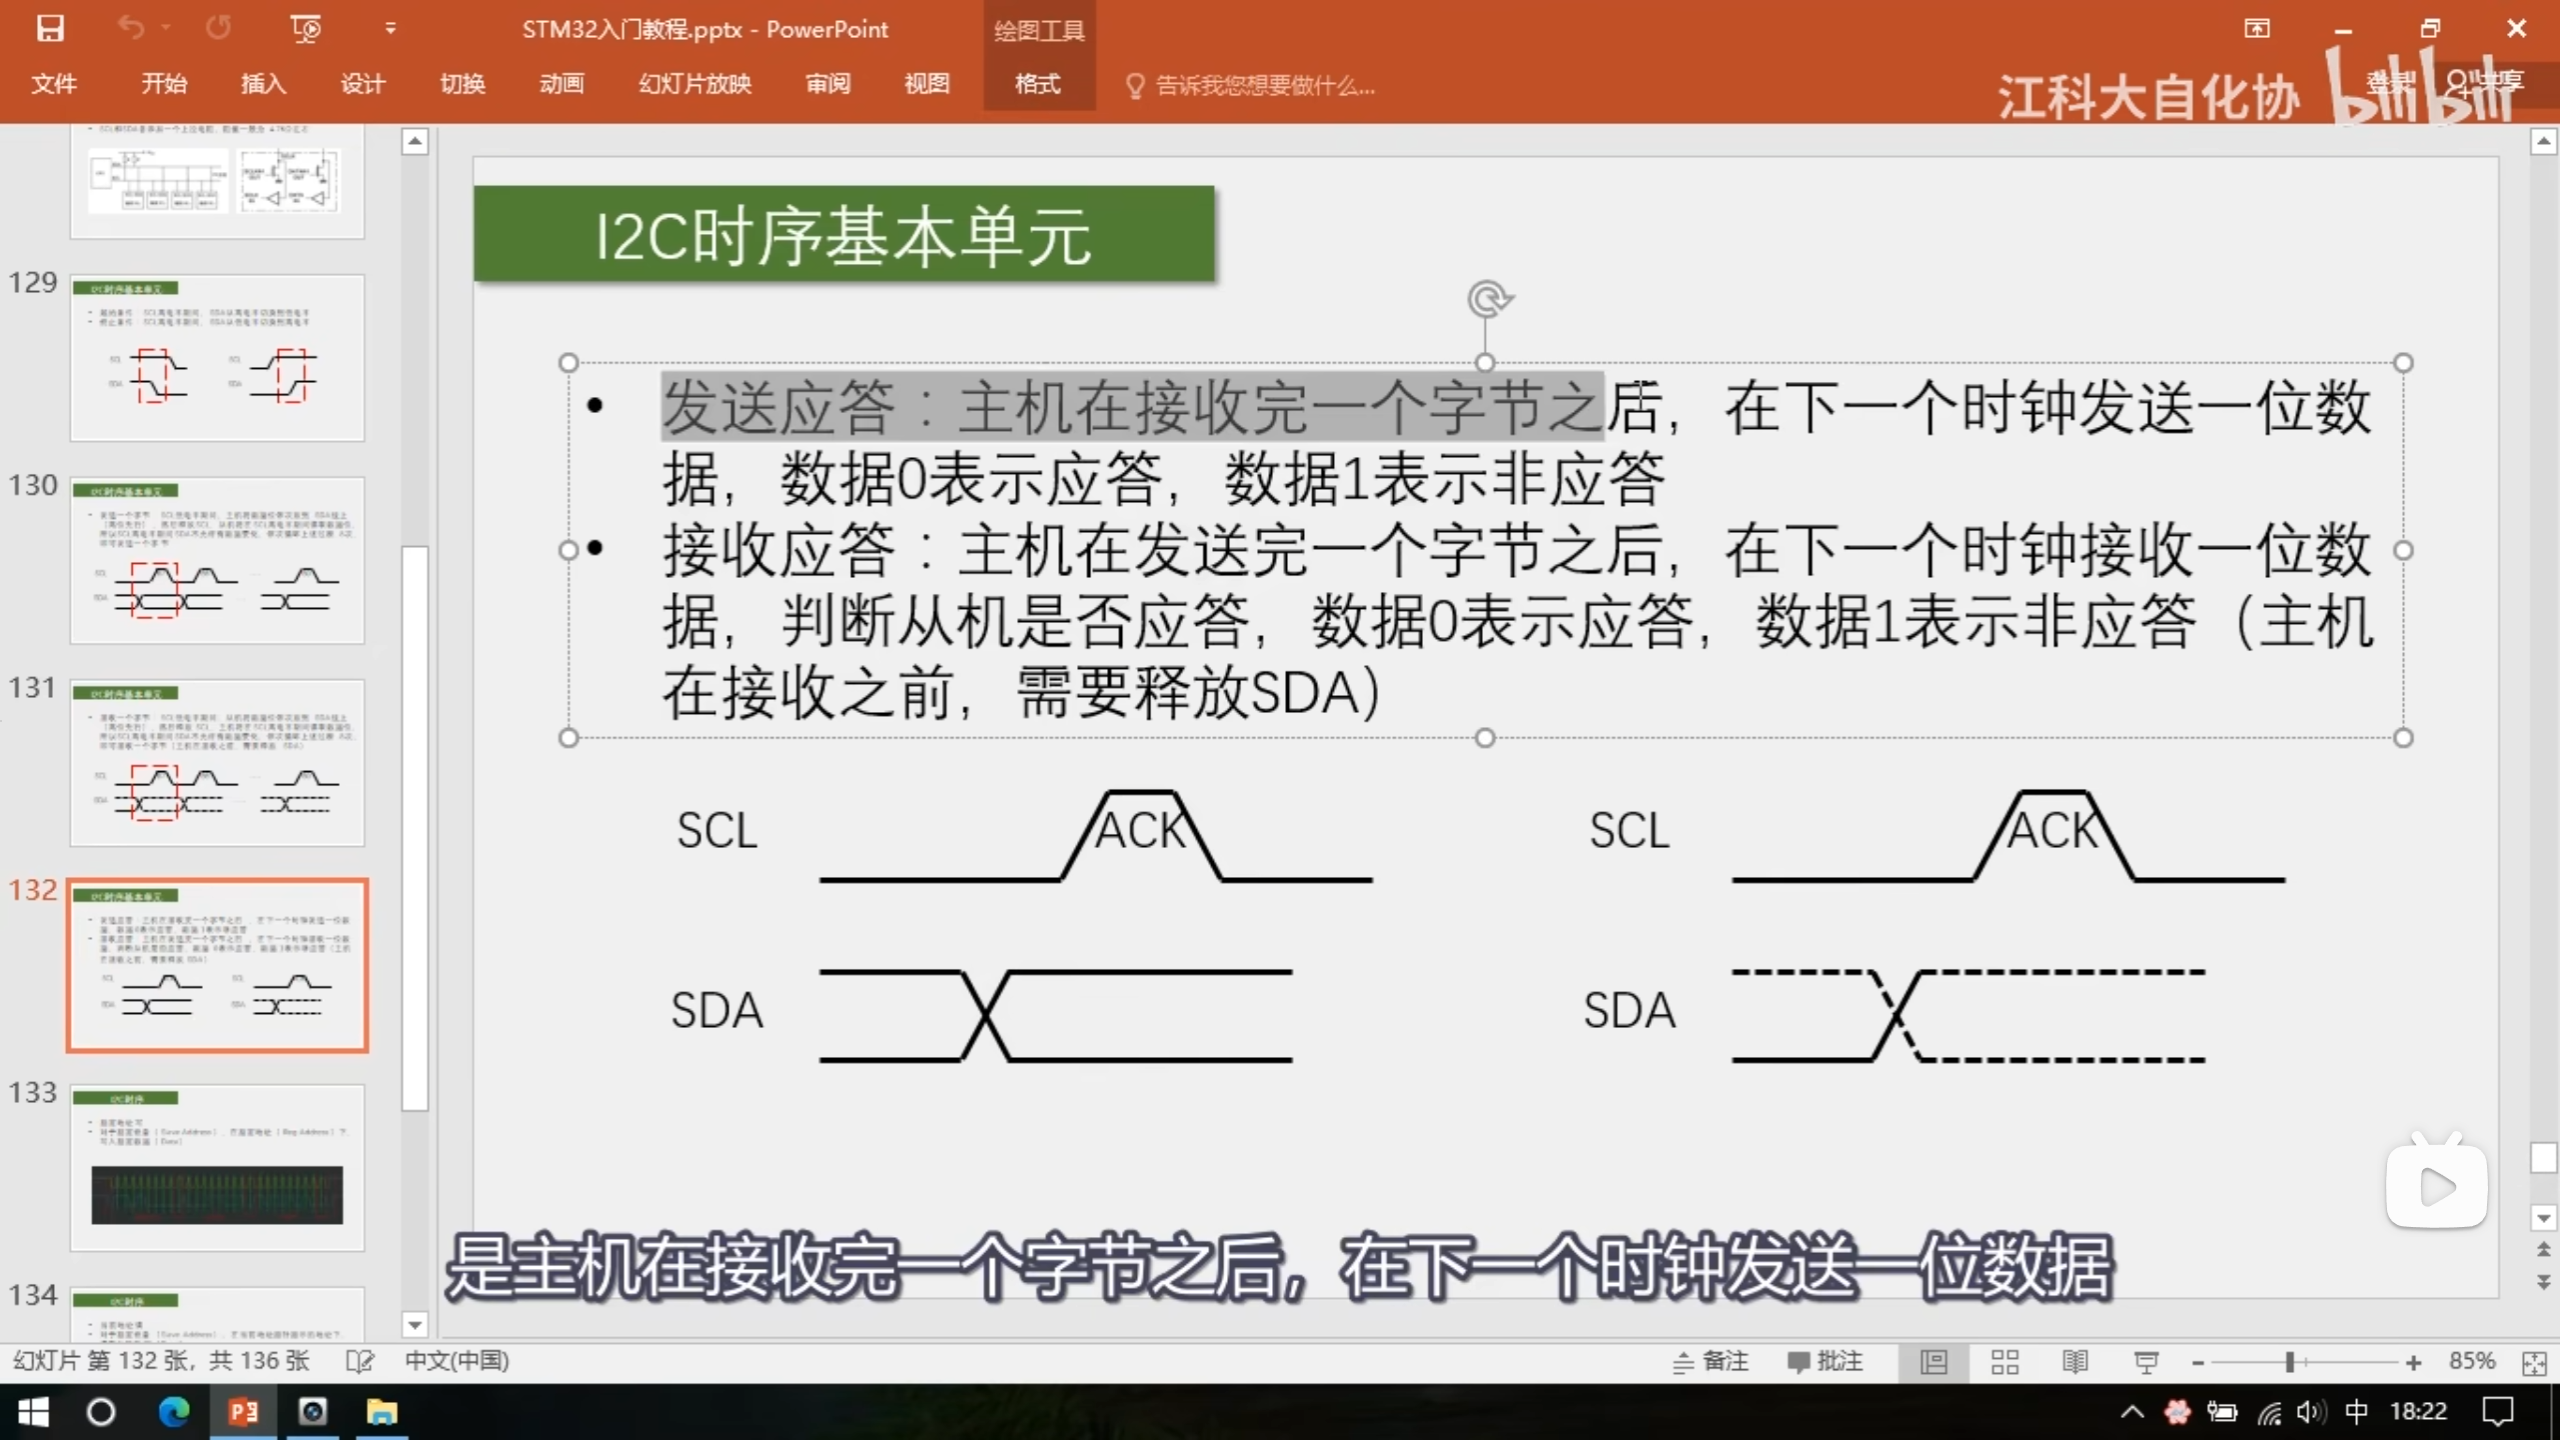Screen dimensions: 2560x1440
Task: Open the 动画 (Animations) ribbon tab
Action: [x=561, y=84]
